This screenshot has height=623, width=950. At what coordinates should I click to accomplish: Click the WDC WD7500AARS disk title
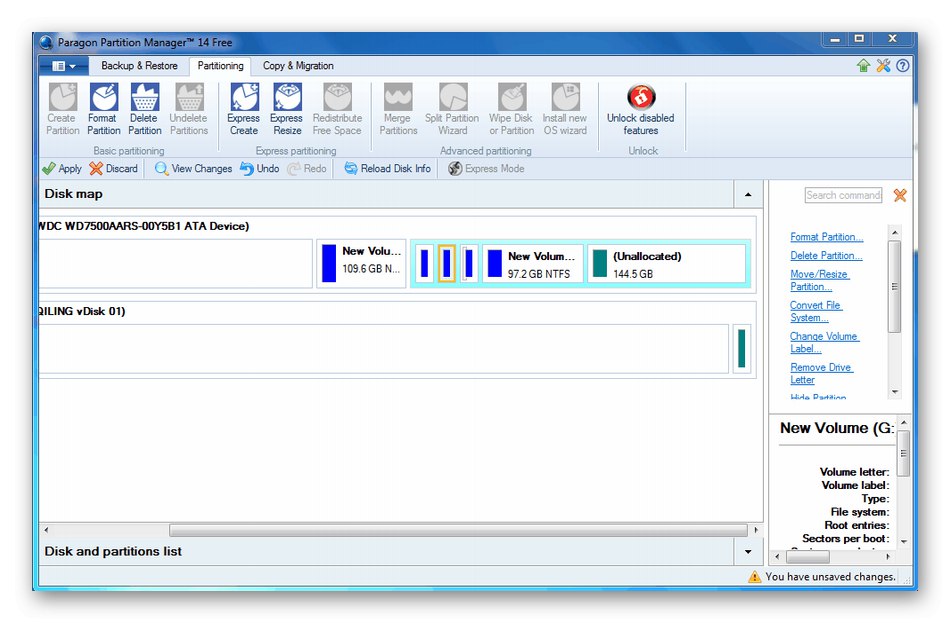(x=144, y=226)
